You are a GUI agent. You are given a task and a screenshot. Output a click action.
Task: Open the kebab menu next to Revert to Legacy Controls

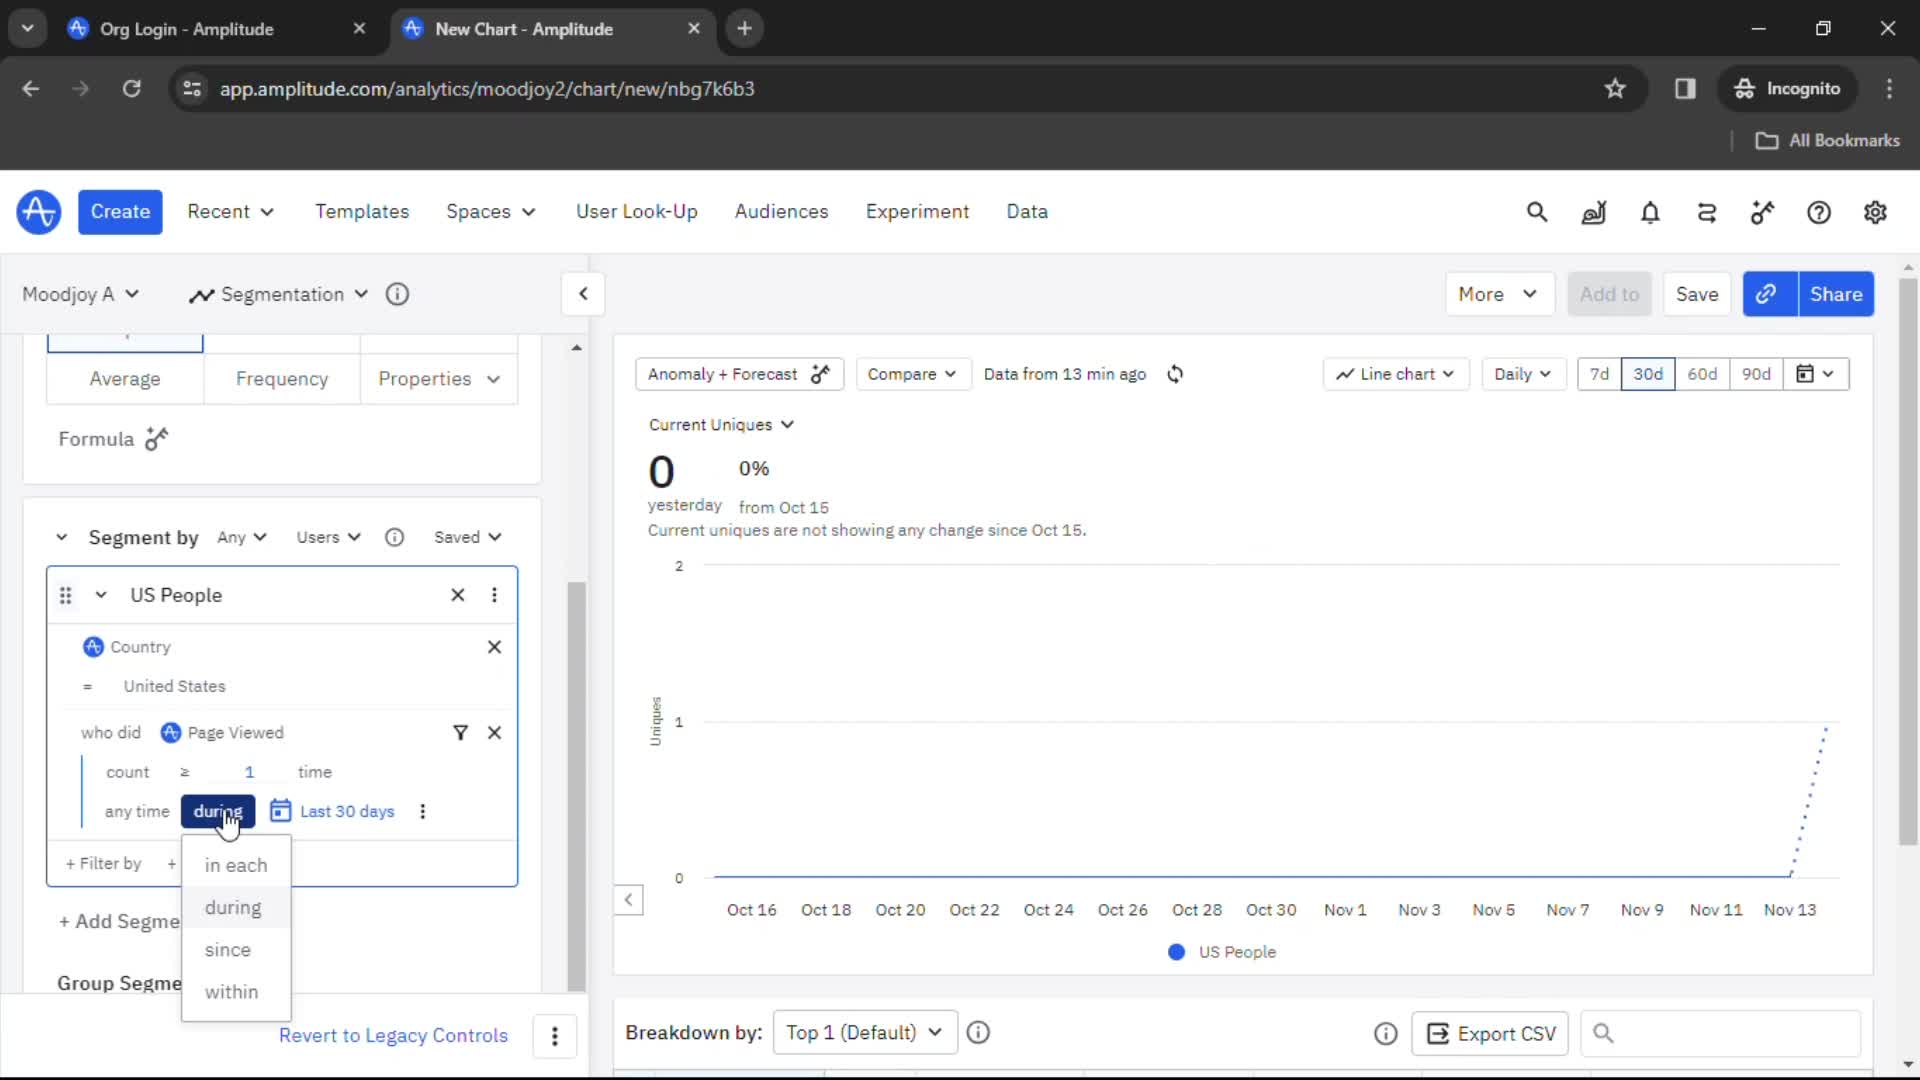point(555,1036)
